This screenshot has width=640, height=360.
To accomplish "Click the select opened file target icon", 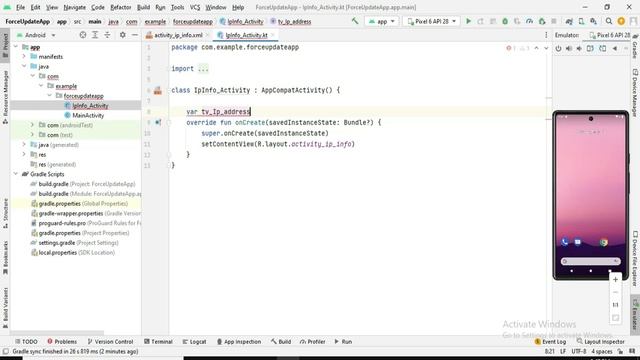I will [x=83, y=35].
